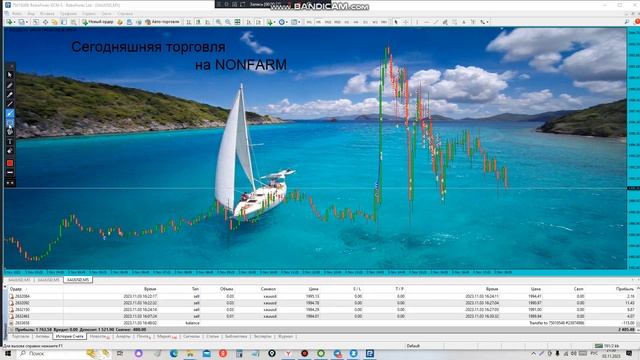Viewport: 640px width, 360px height.
Task: Open the View menu
Action: coord(31,13)
